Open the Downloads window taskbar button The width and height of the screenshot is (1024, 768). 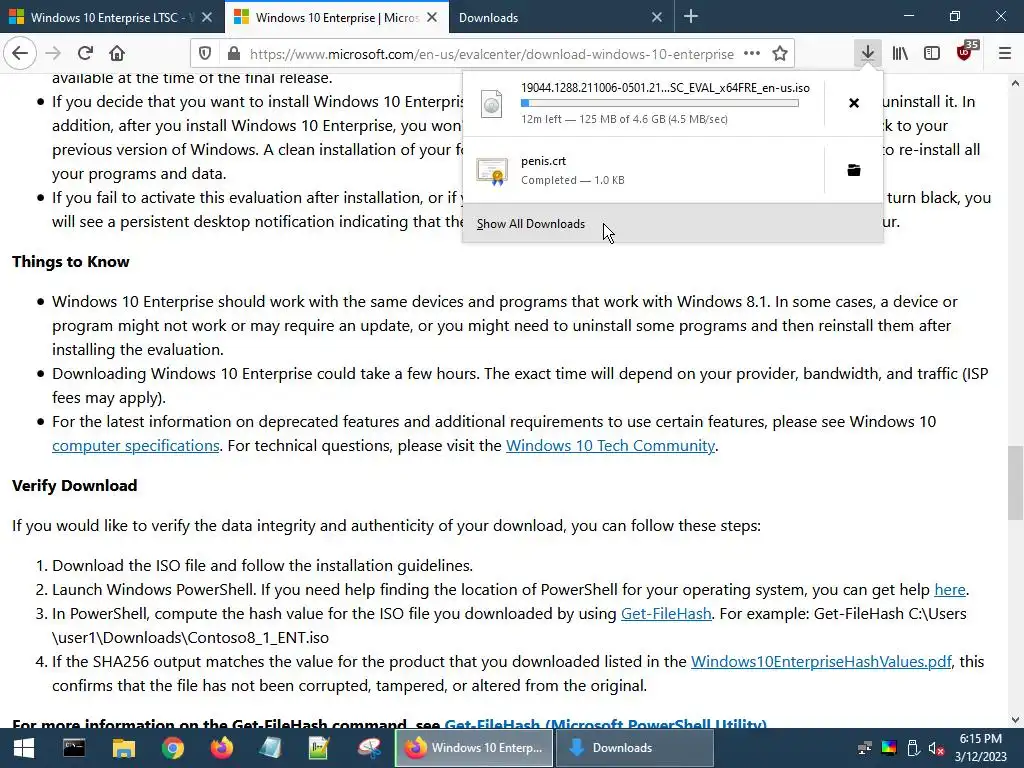[x=633, y=748]
